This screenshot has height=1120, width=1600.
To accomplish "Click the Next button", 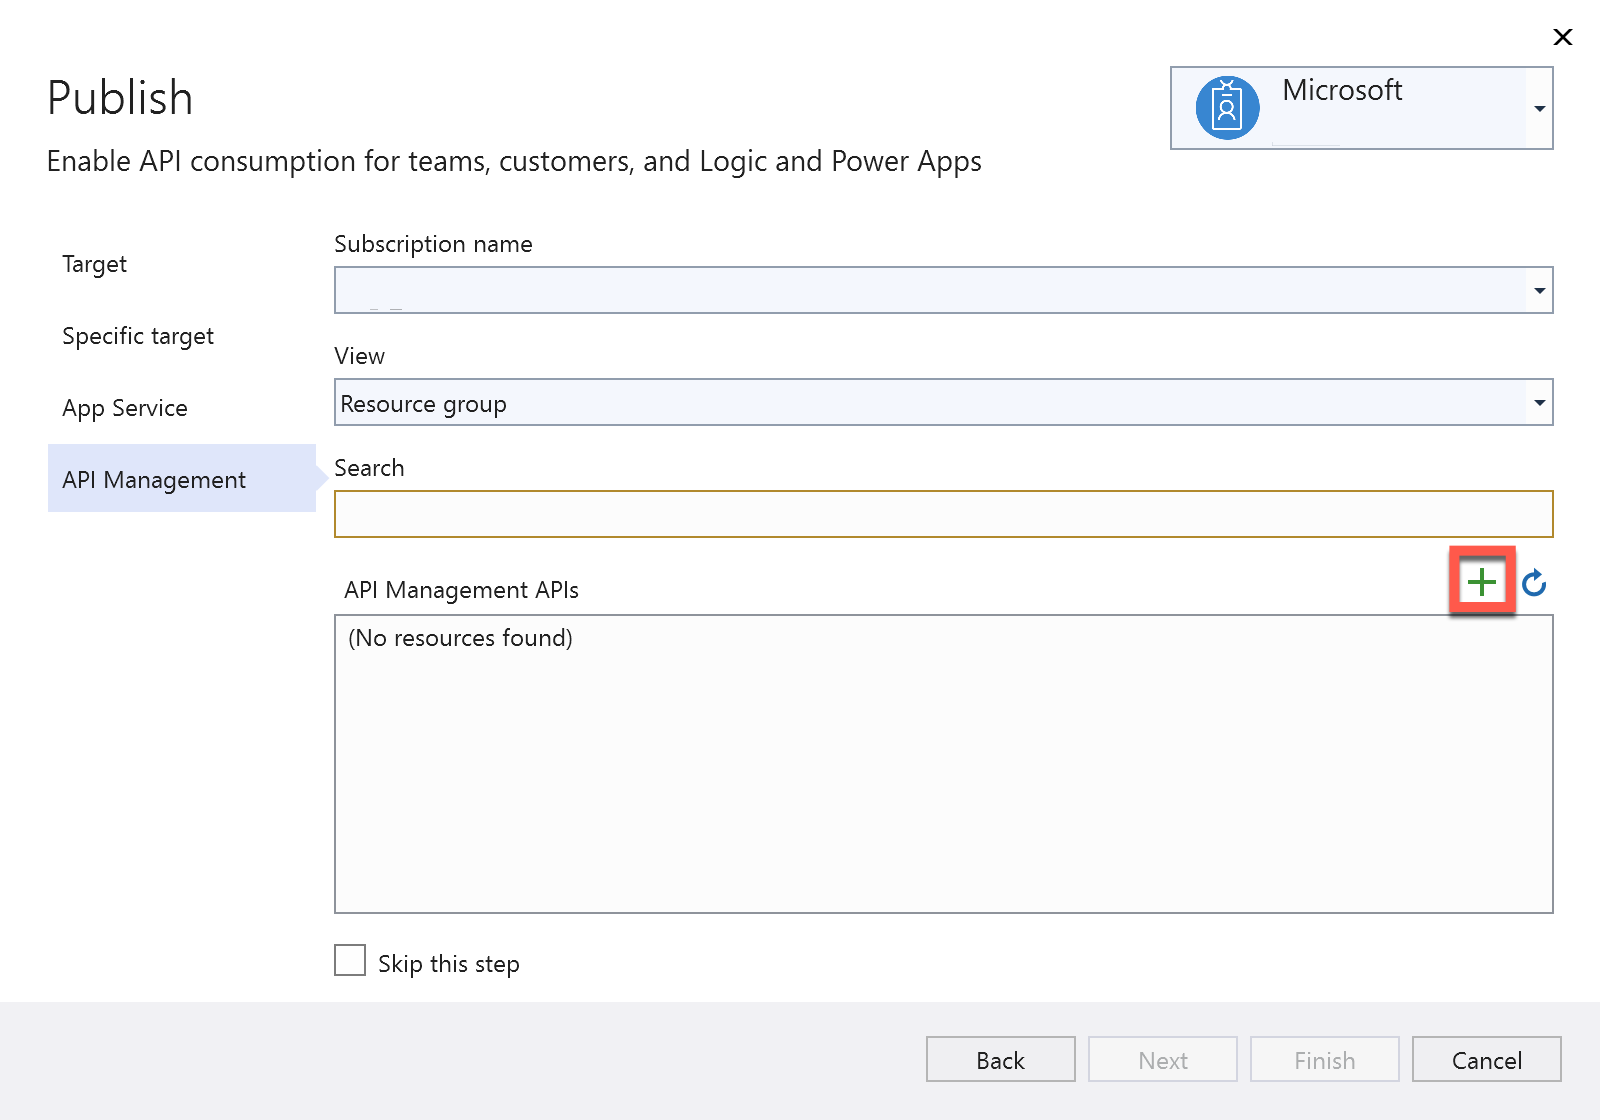I will point(1162,1059).
